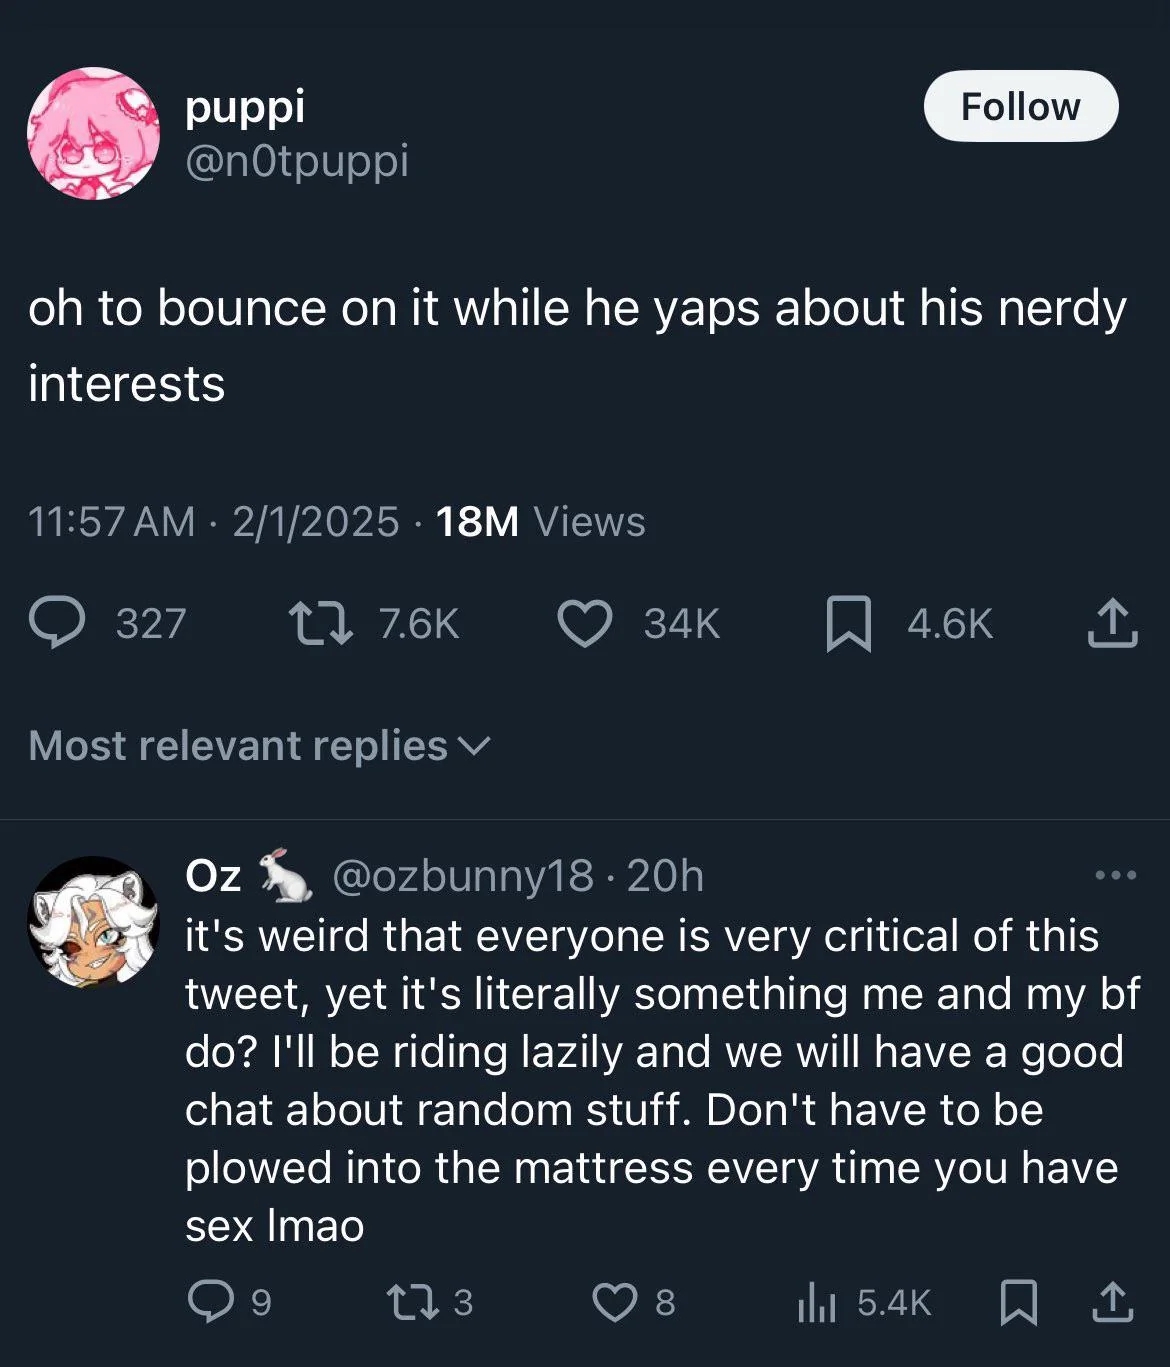The image size is (1170, 1367).
Task: Retweet puppi's post with 7.6K reposts
Action: coord(320,623)
